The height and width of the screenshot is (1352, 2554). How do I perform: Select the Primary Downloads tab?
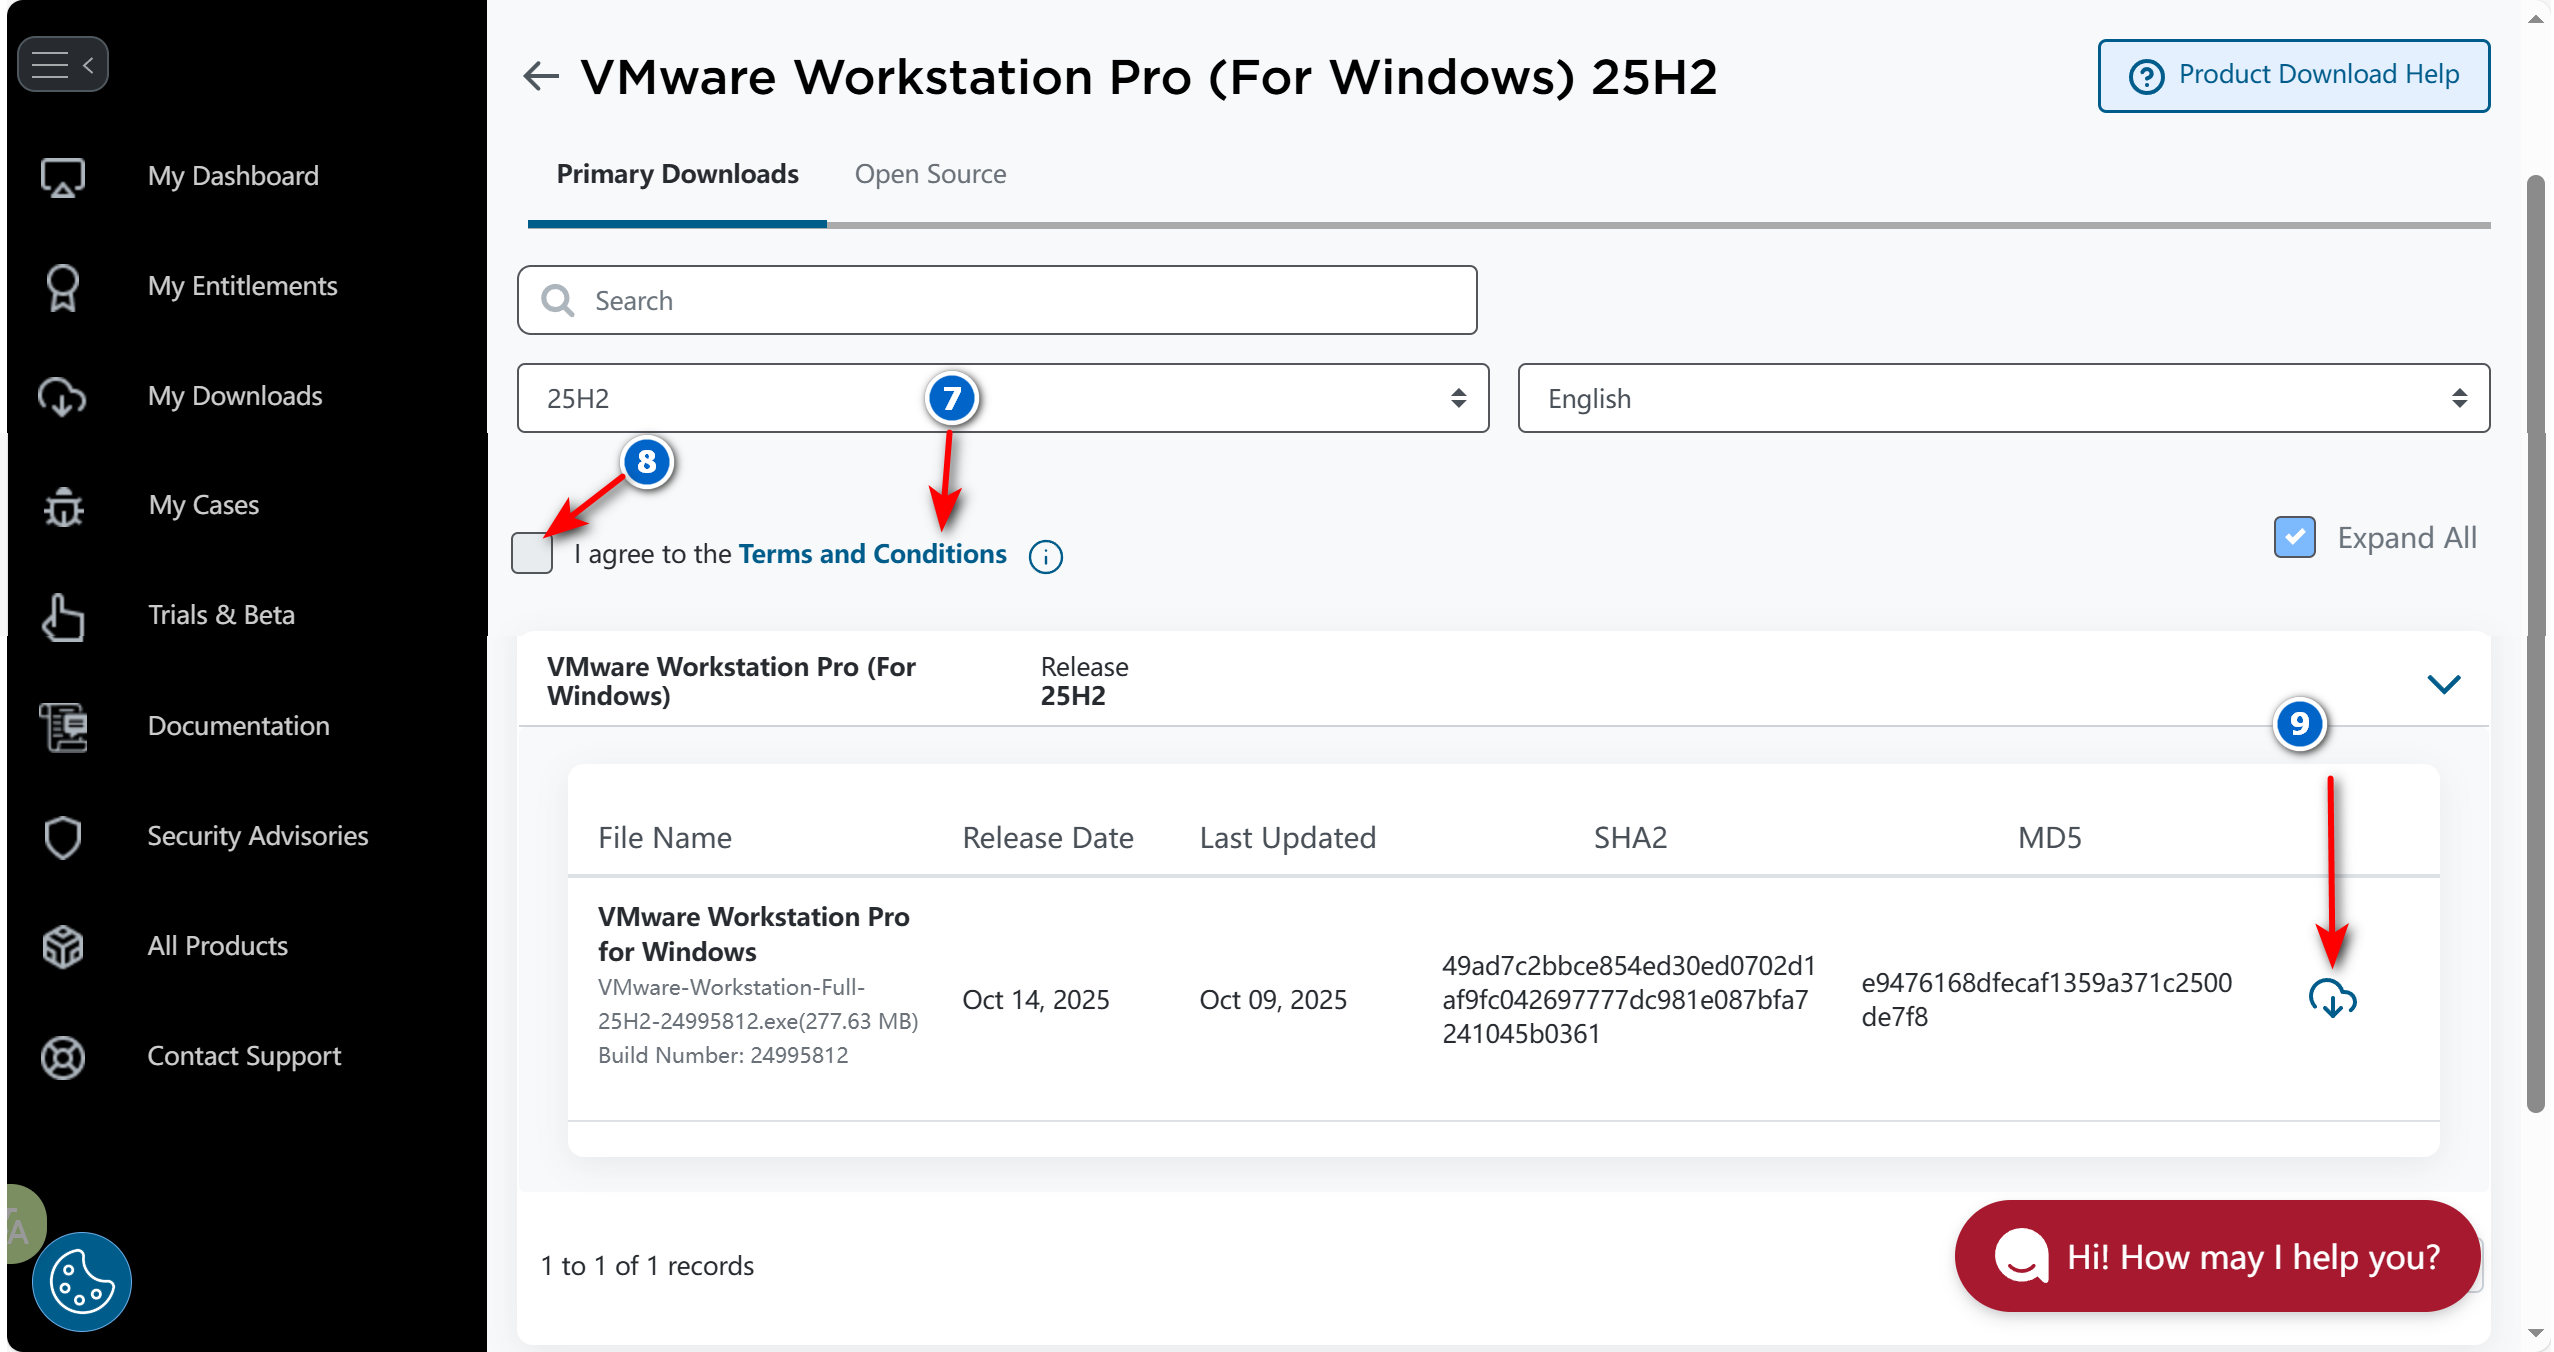(x=677, y=174)
